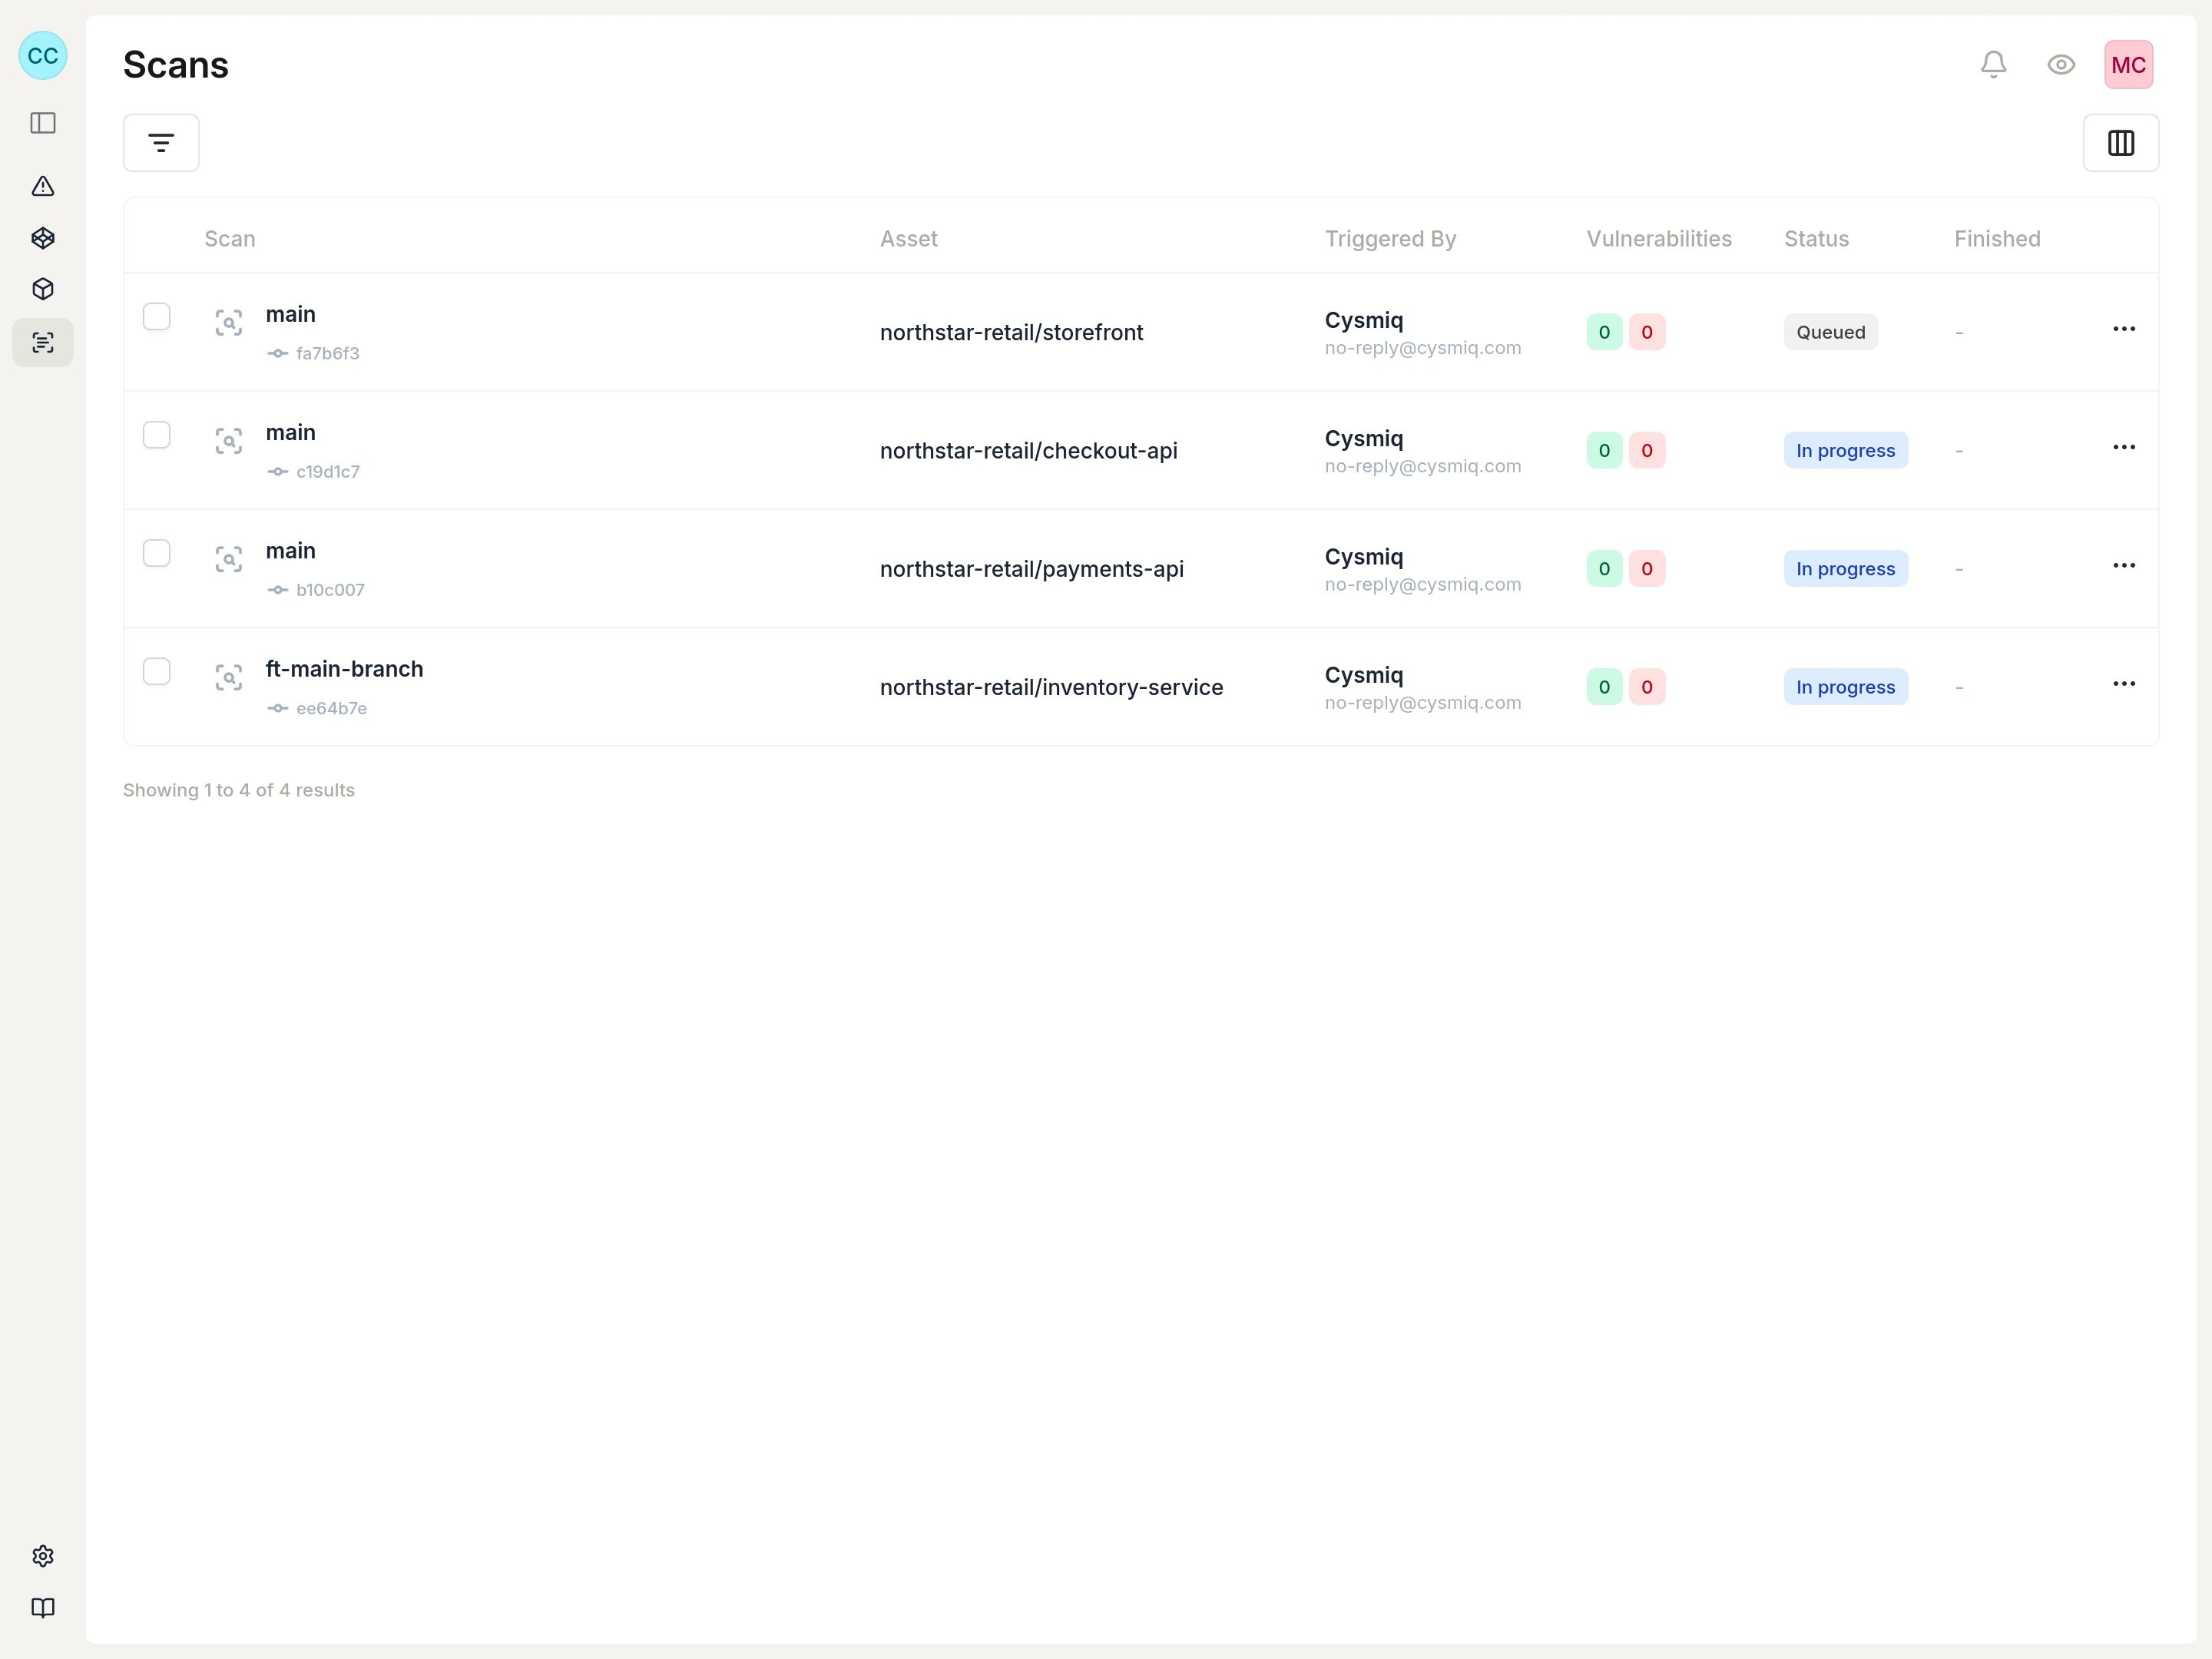Toggle the sidebar panel icon
Viewport: 2212px width, 1659px height.
click(x=43, y=123)
